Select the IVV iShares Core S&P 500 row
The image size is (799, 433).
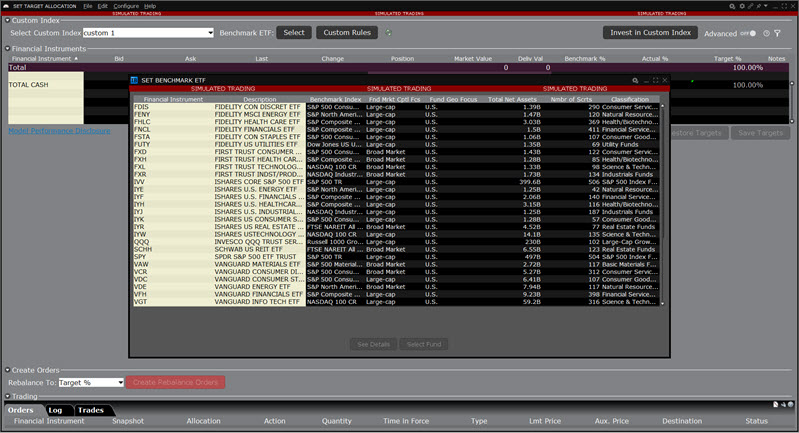tap(396, 182)
